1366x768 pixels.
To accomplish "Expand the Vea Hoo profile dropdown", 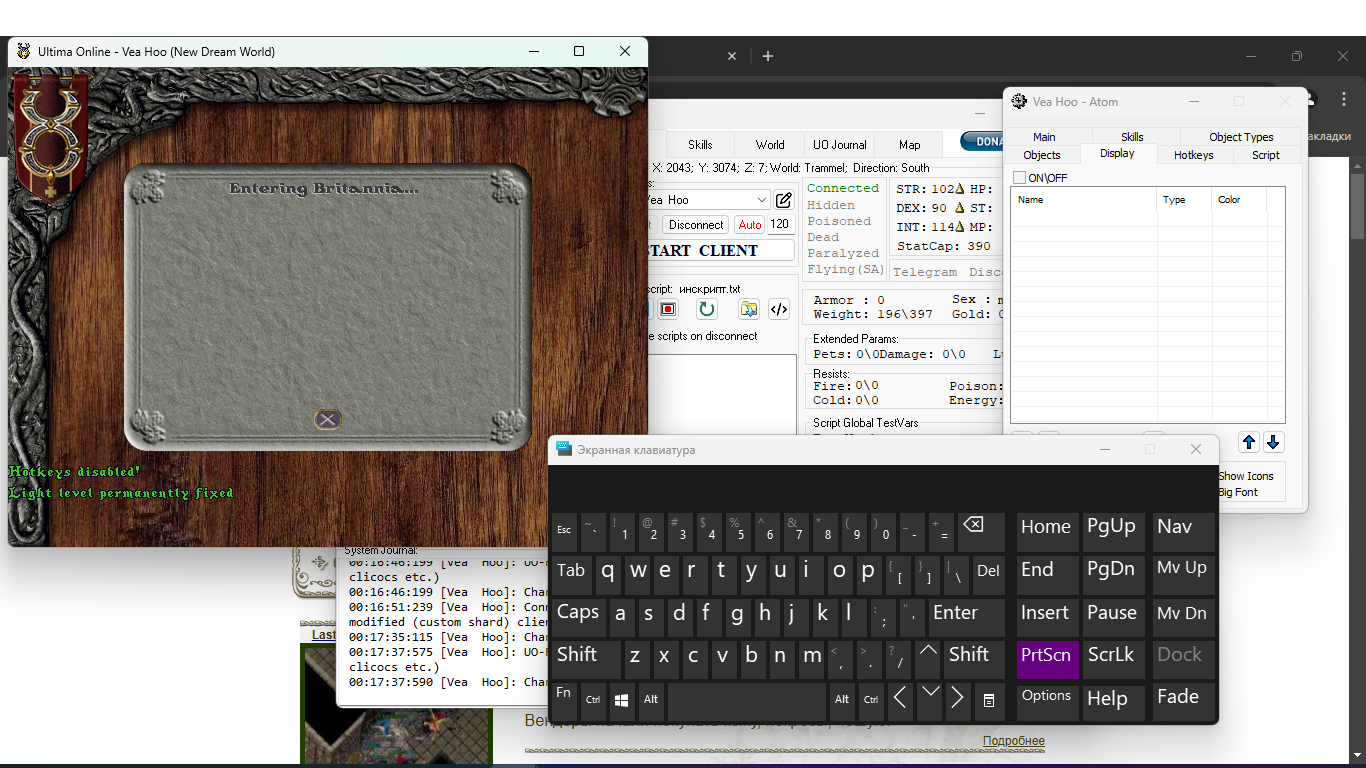I will (x=762, y=200).
